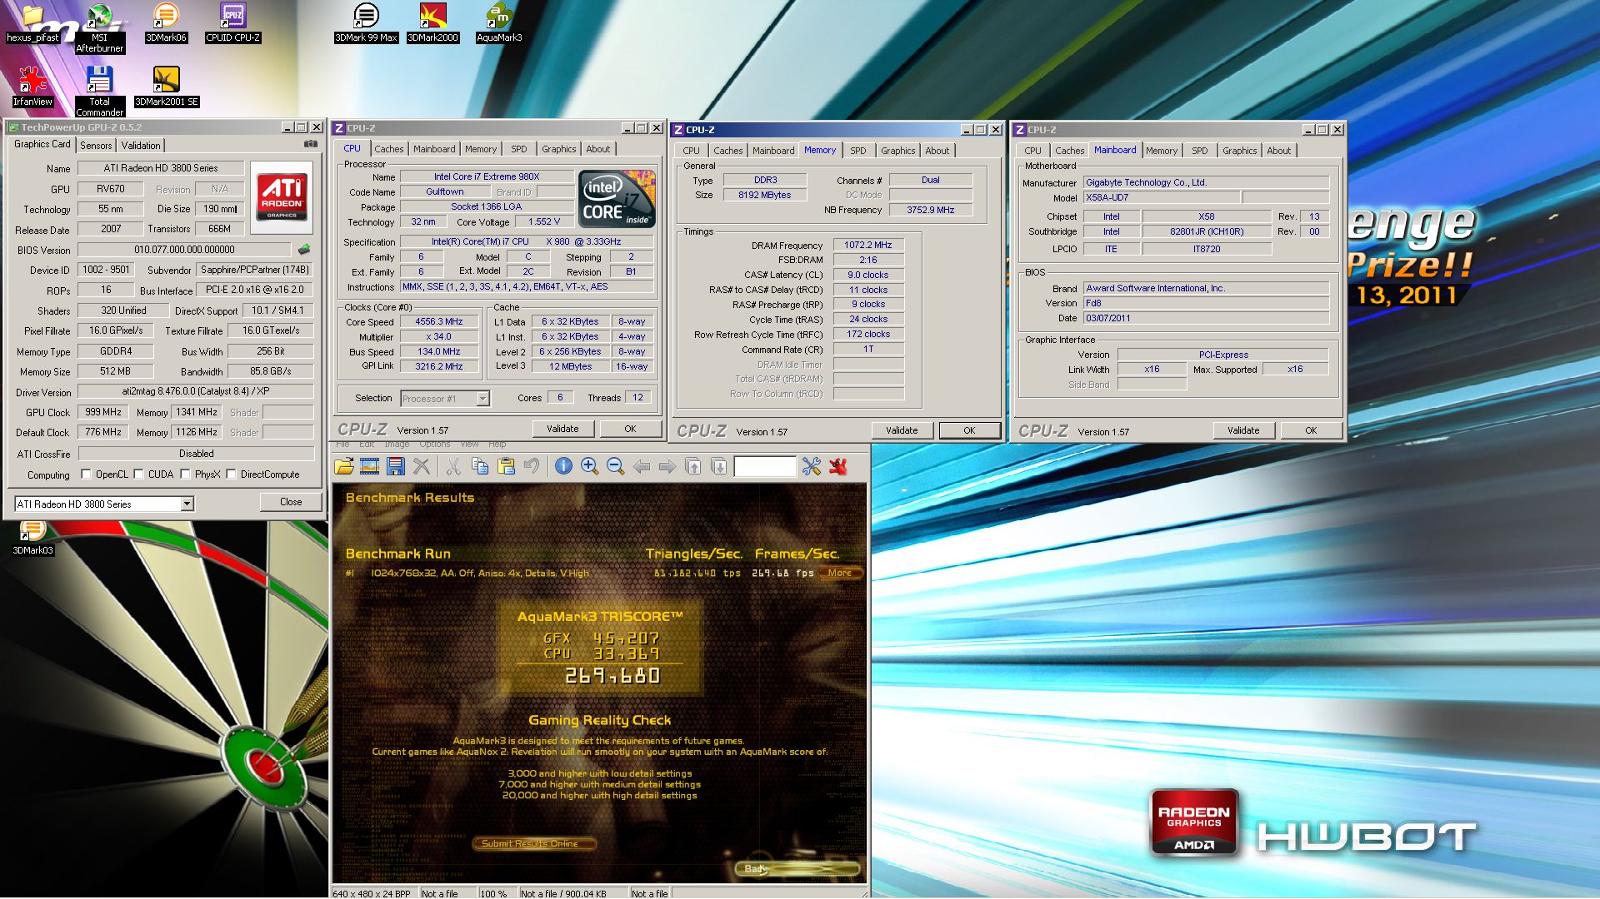Go to next image arrow

tap(667, 466)
